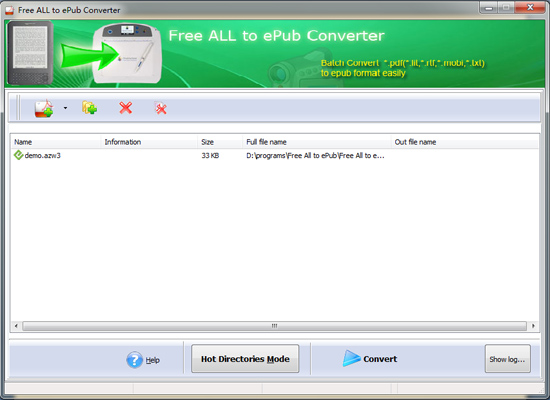Open Help with the question mark icon
This screenshot has height=400, width=550.
[134, 360]
